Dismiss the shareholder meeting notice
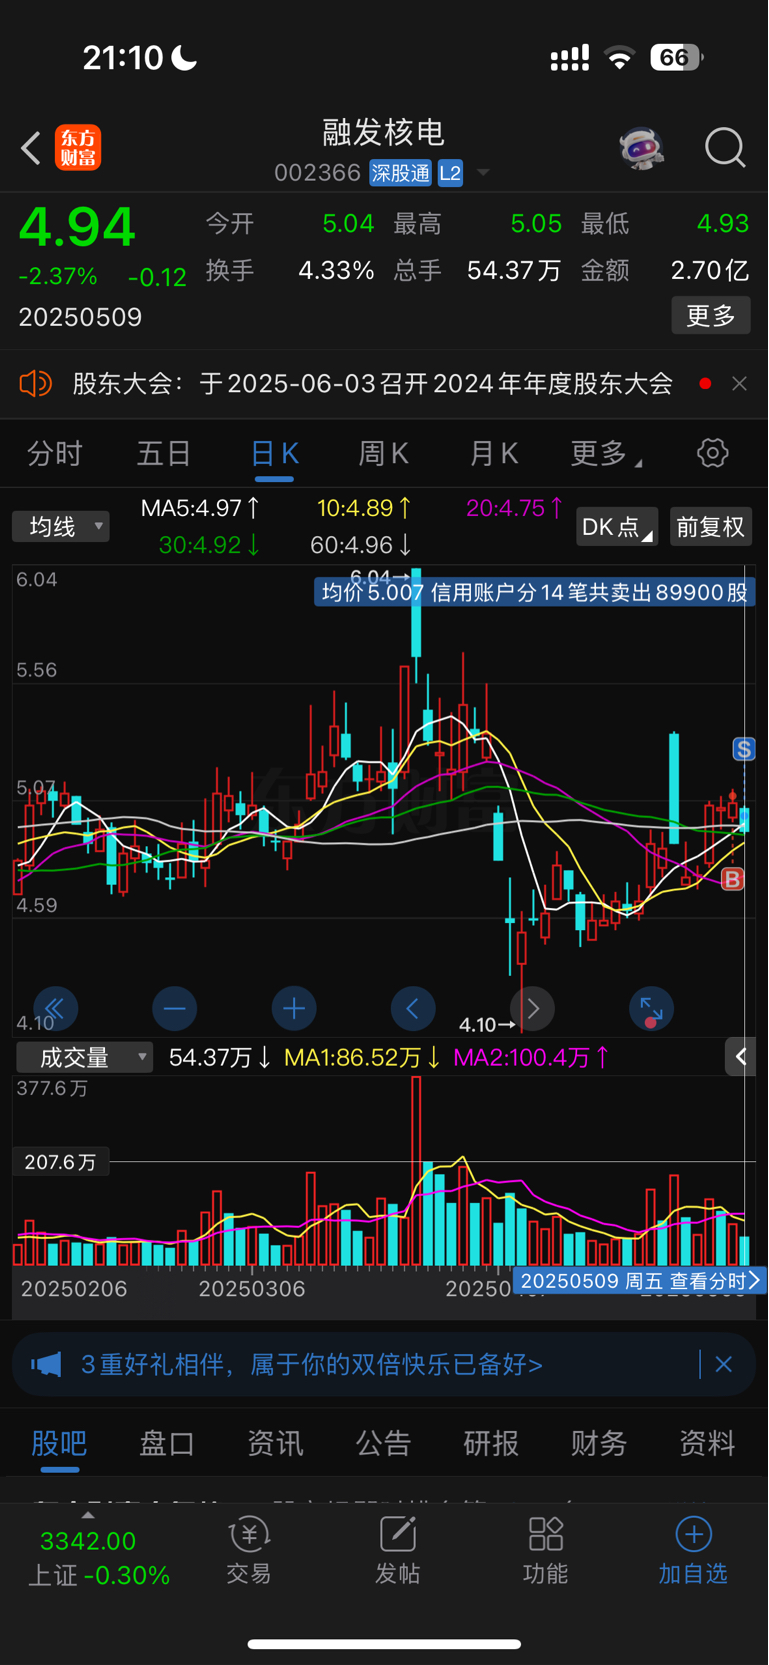The height and width of the screenshot is (1665, 769). coord(739,383)
